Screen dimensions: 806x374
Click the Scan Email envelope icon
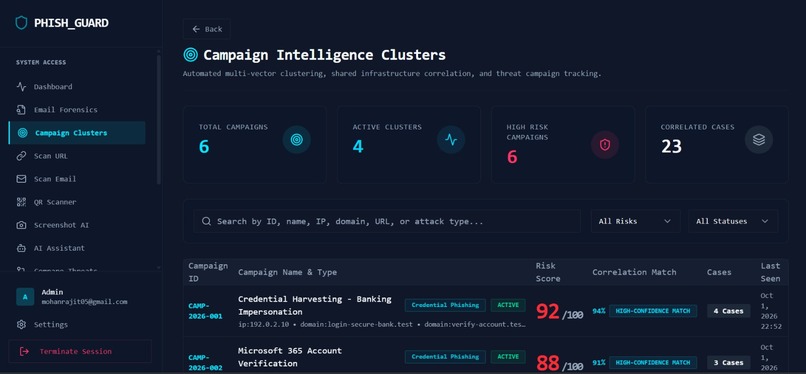click(x=21, y=179)
